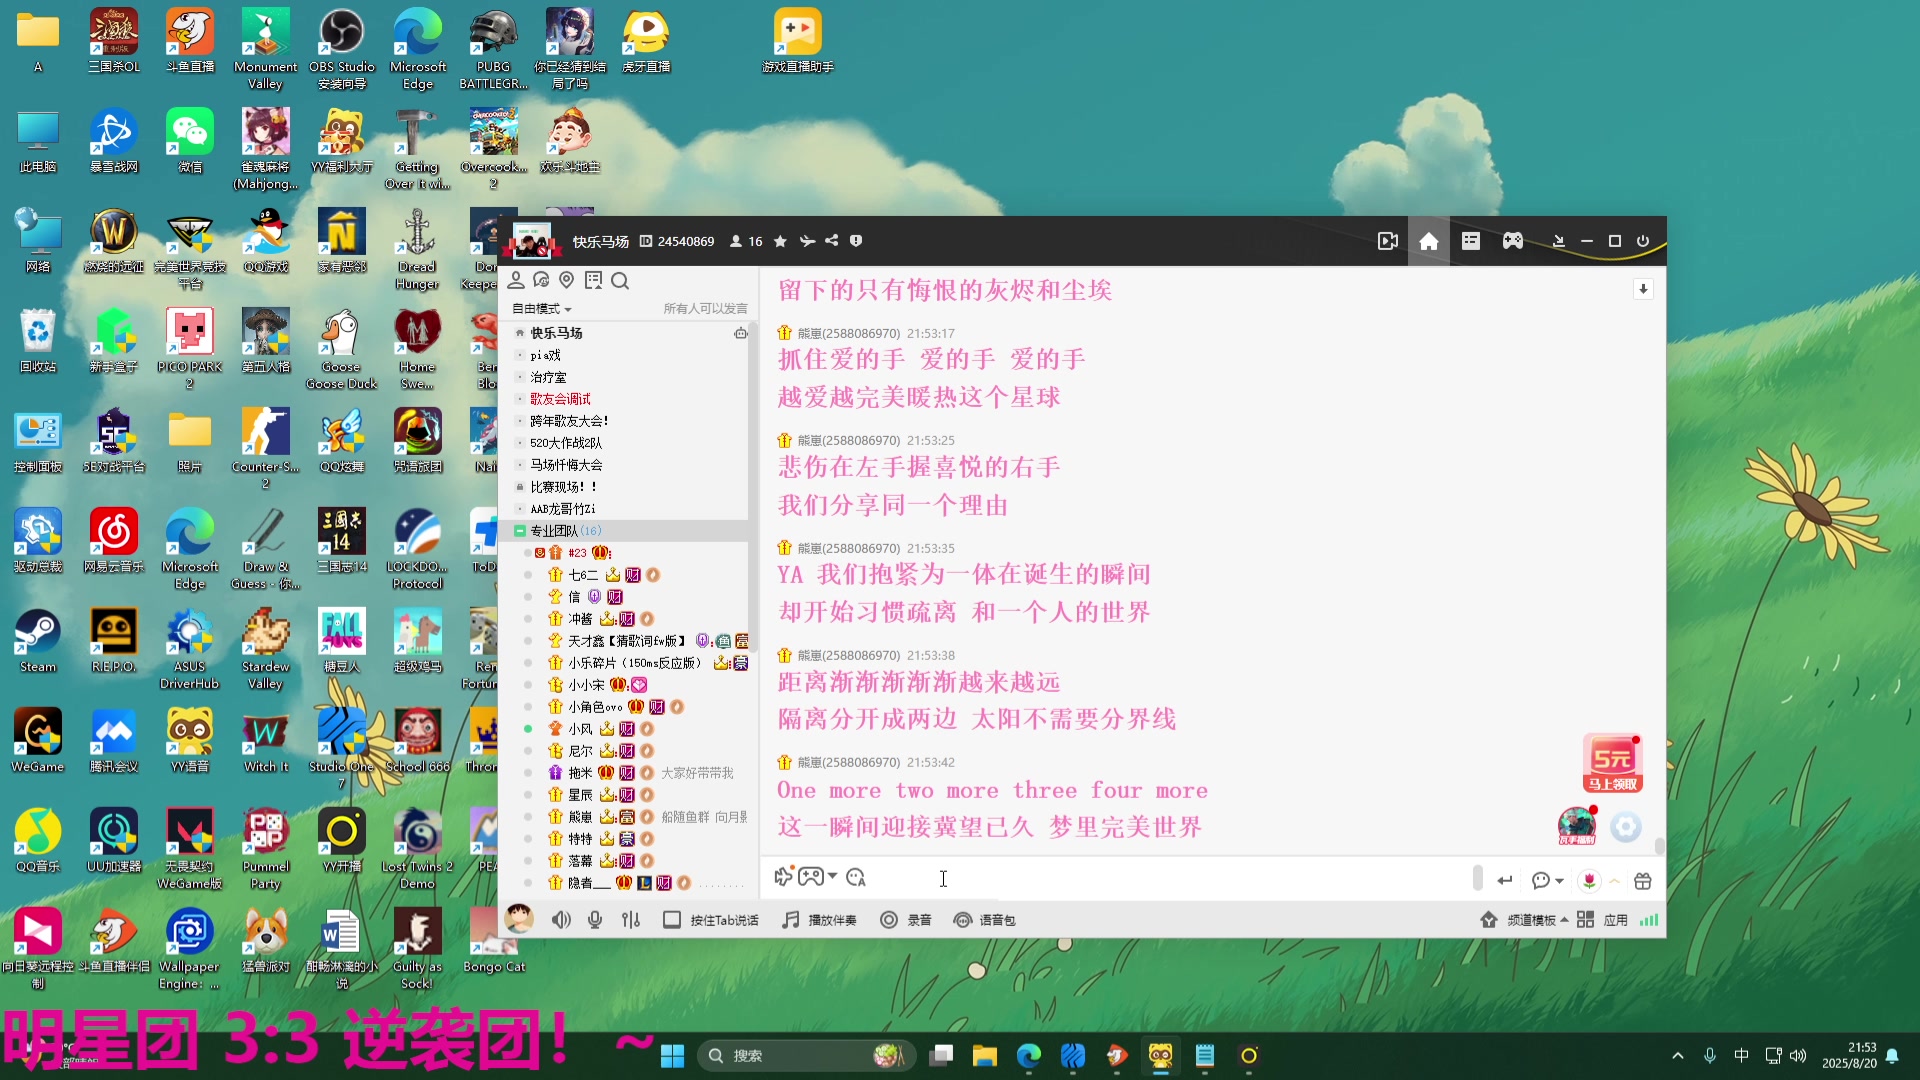This screenshot has height=1080, width=1920.
Task: Select the home icon in YY title bar
Action: [x=1429, y=241]
